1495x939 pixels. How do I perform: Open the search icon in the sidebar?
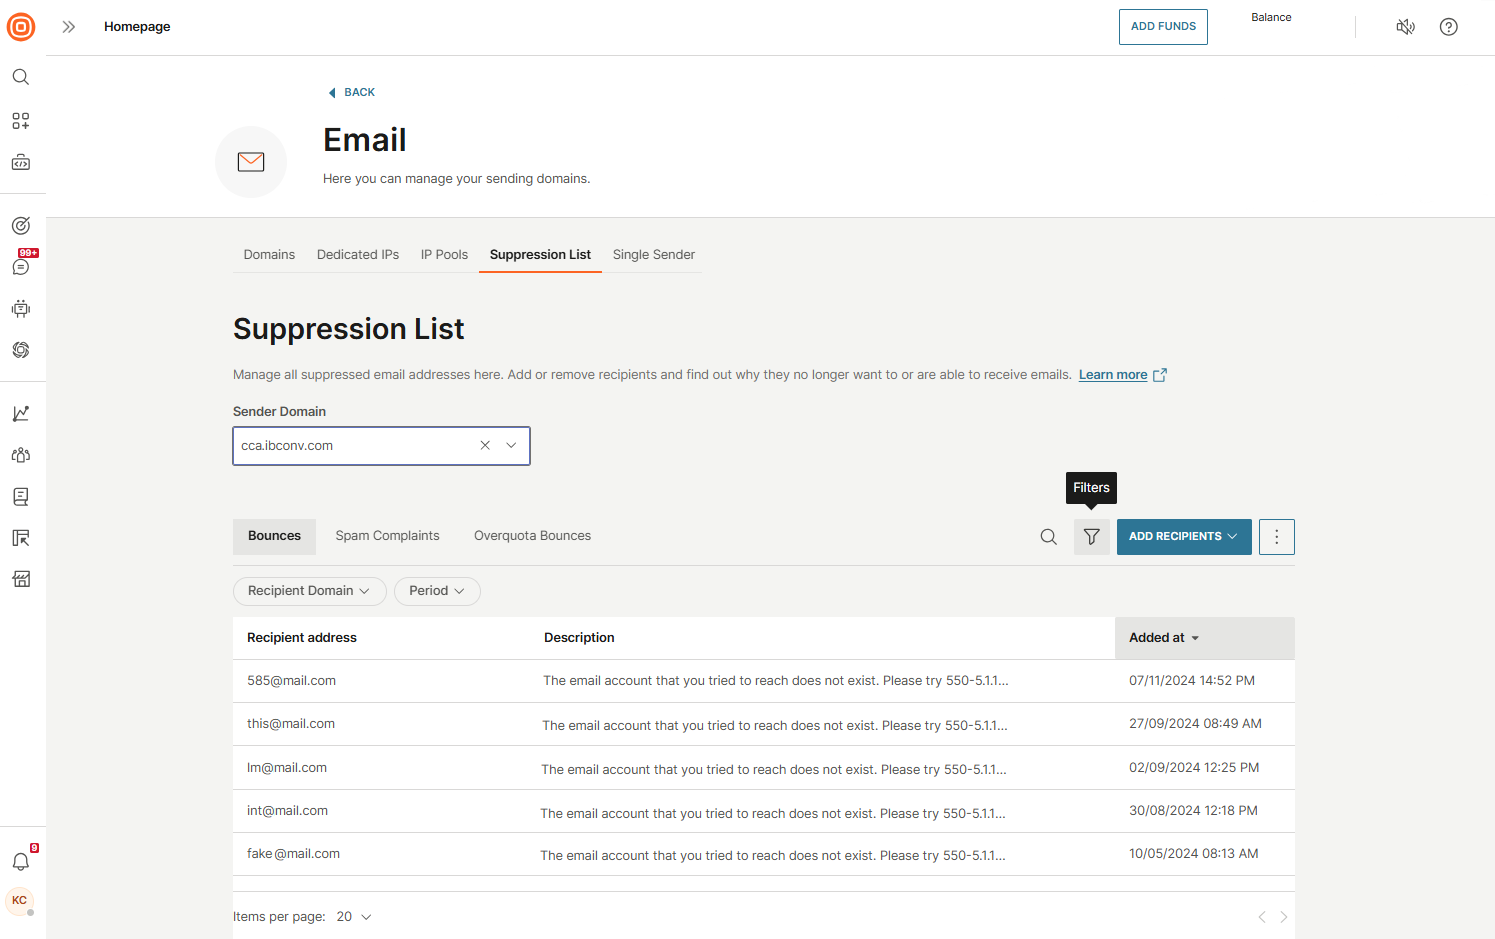[20, 76]
